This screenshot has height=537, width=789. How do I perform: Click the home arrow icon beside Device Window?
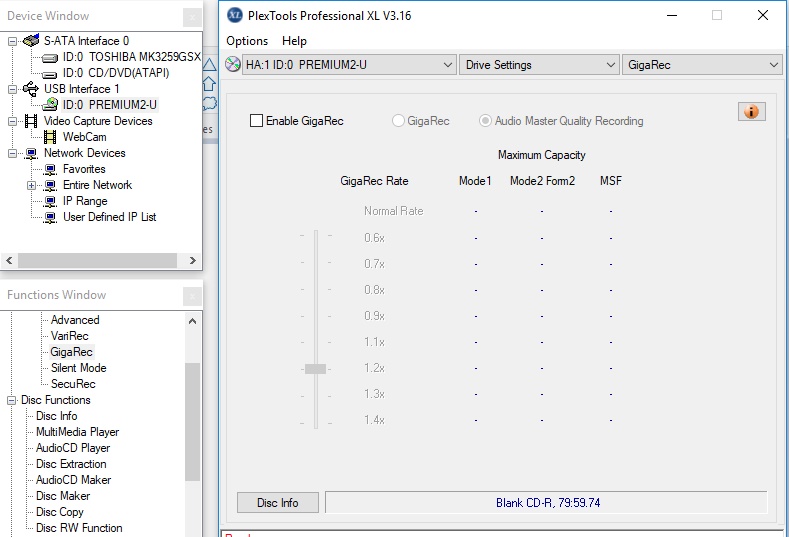(209, 83)
